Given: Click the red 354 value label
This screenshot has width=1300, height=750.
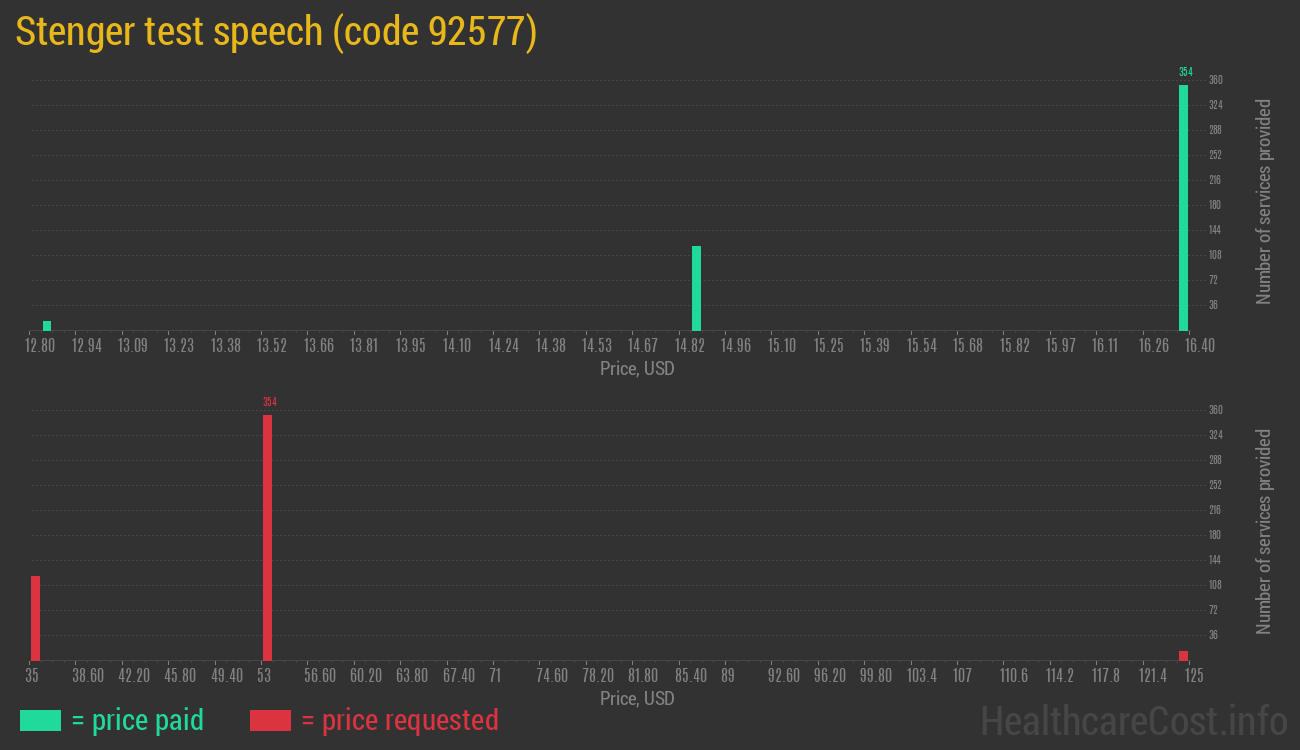Looking at the screenshot, I should click(269, 402).
